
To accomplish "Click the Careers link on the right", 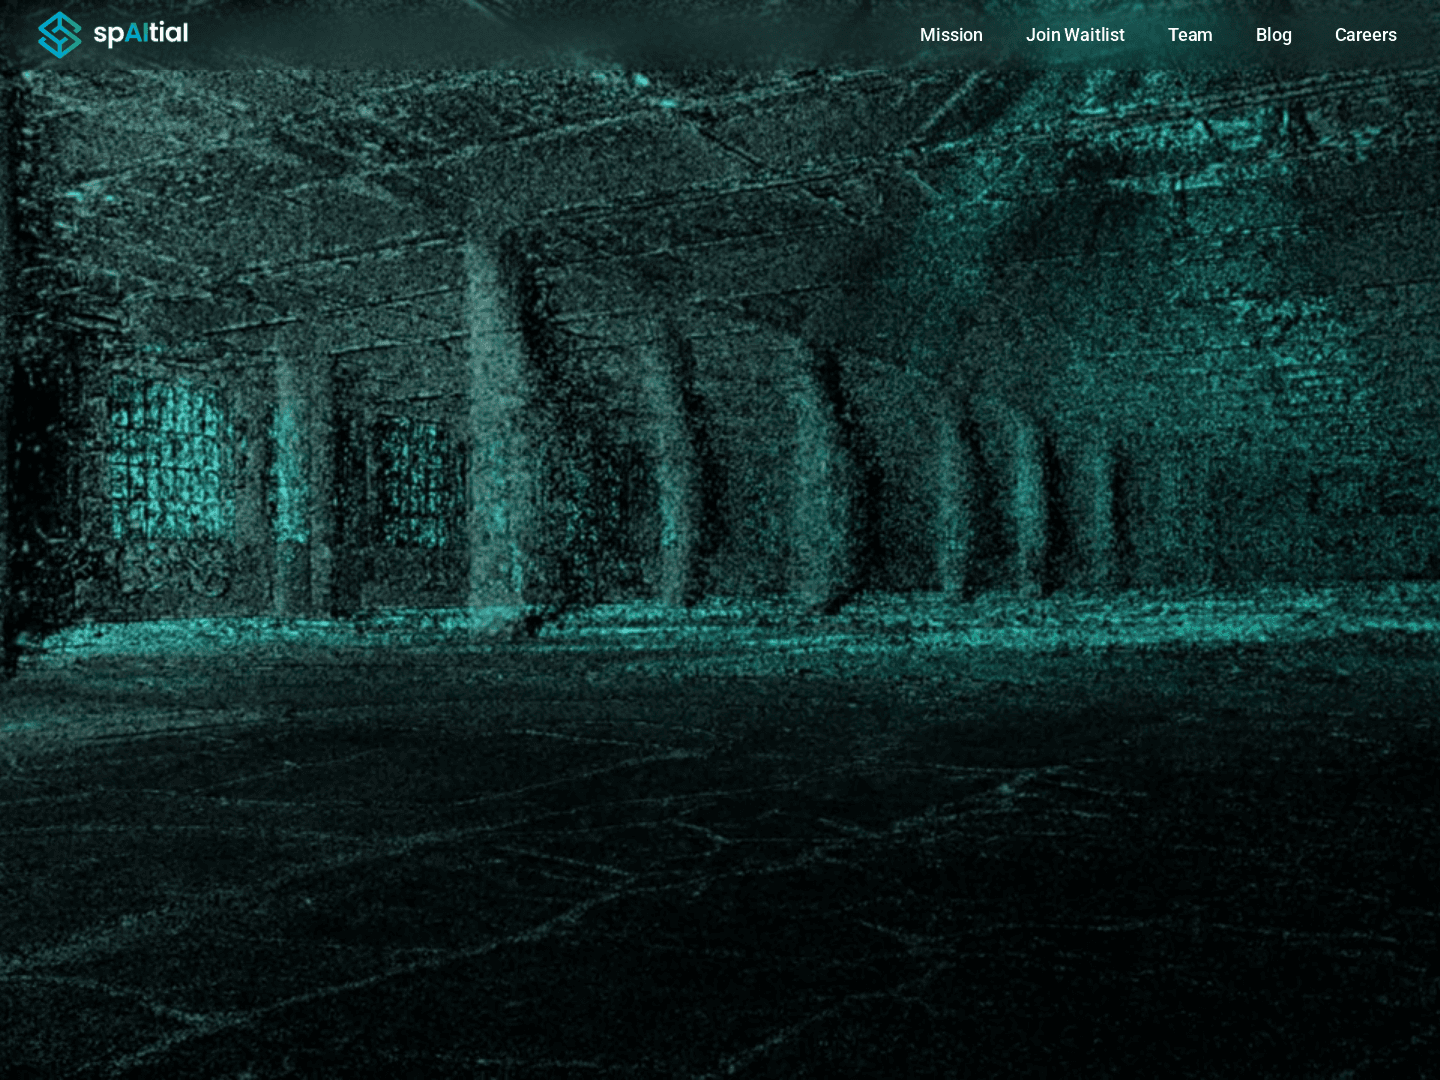I will [x=1365, y=34].
